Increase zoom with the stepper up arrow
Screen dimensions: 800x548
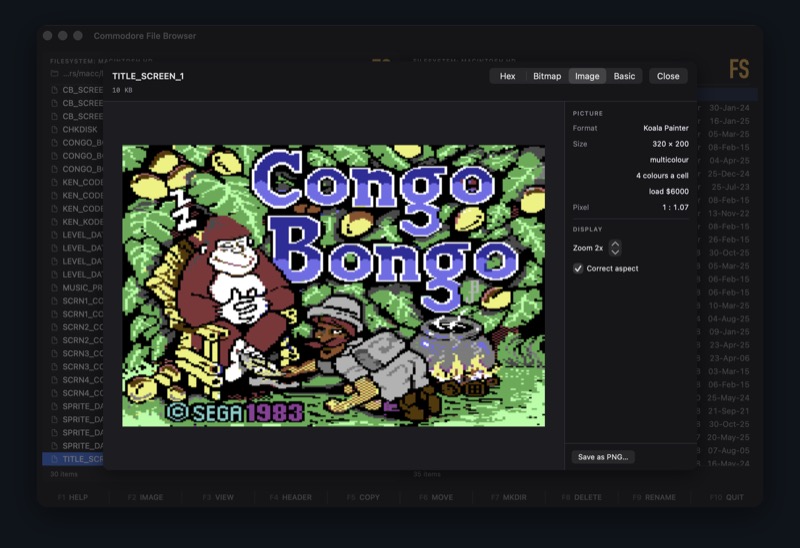[615, 244]
